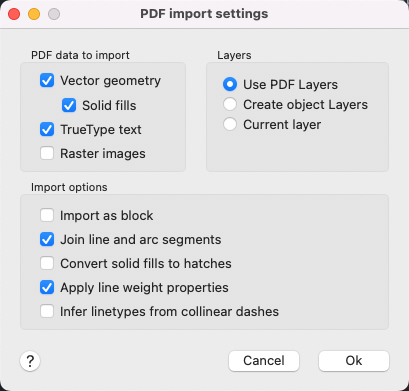Enable Raster images import
The height and width of the screenshot is (391, 409).
47,153
